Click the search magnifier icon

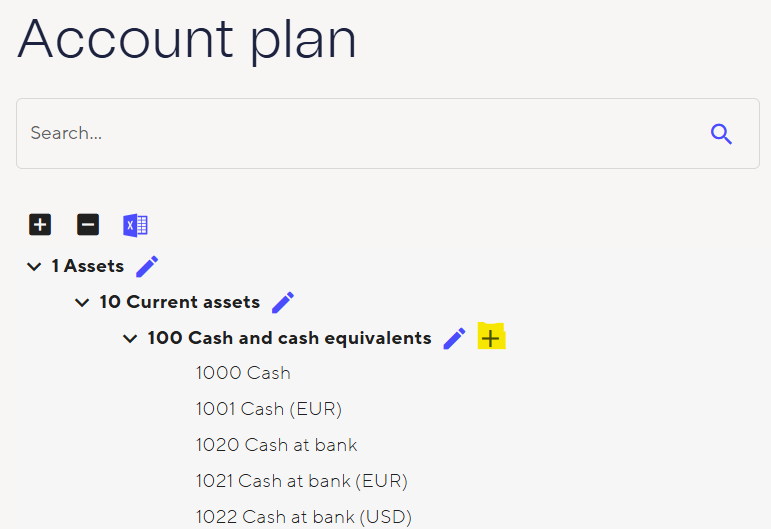point(721,134)
